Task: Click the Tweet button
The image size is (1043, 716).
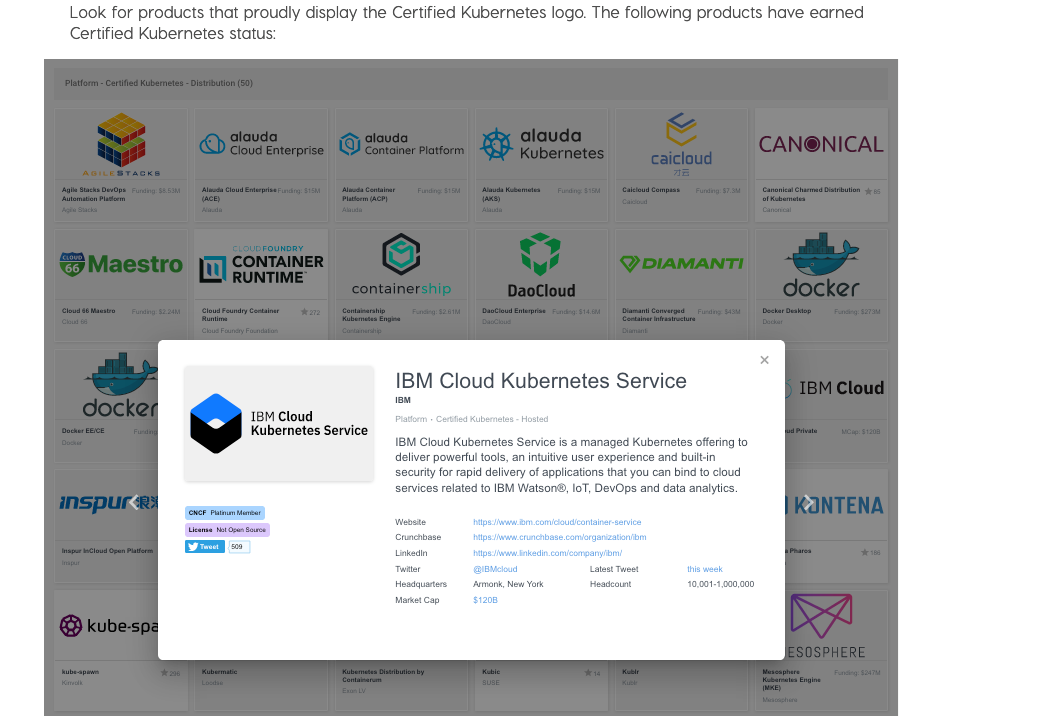Action: point(205,546)
